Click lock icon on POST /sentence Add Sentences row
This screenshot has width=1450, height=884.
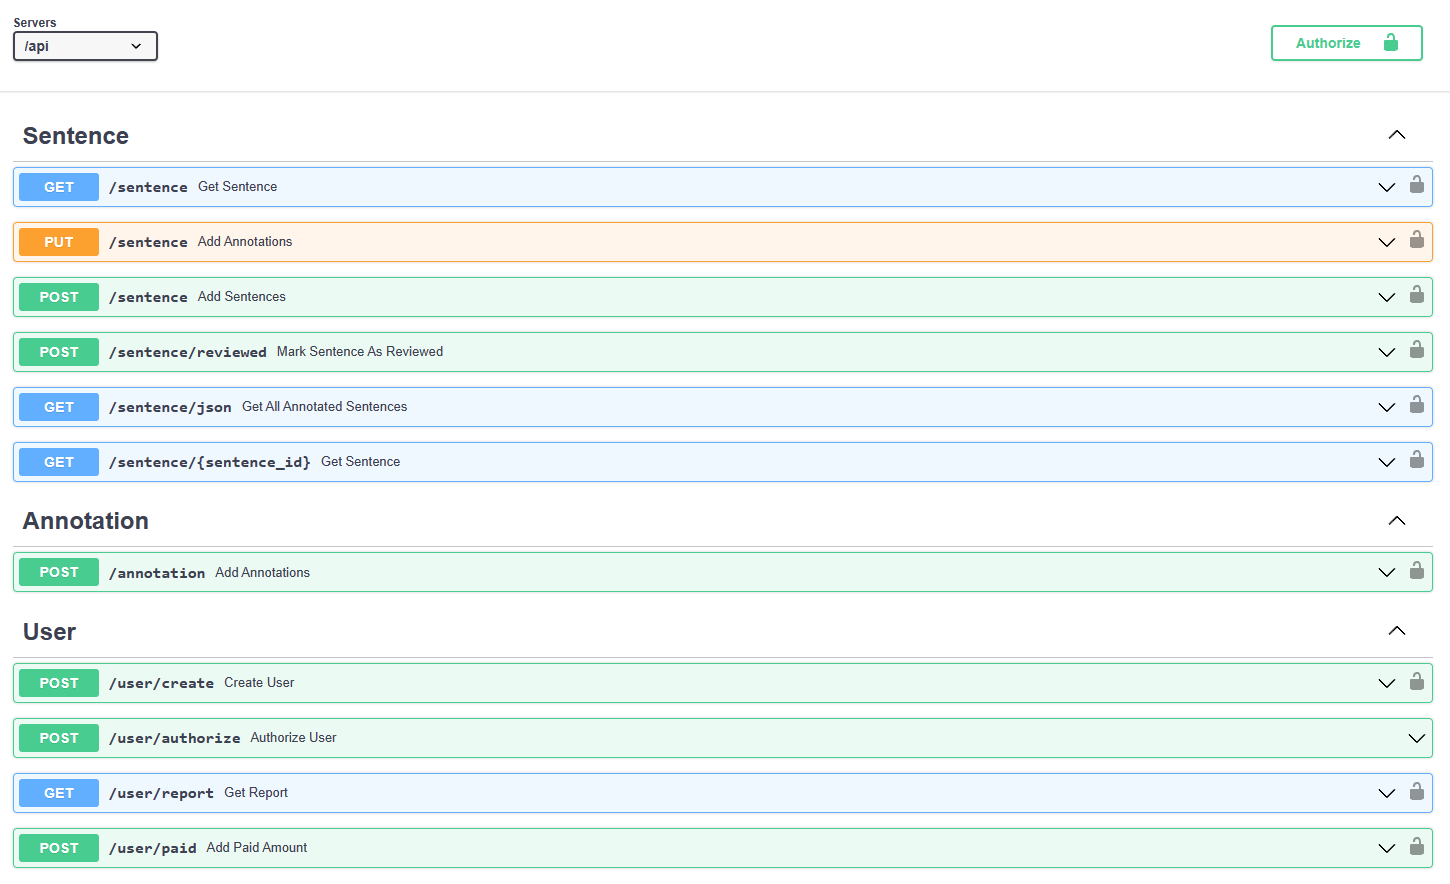[x=1417, y=294]
